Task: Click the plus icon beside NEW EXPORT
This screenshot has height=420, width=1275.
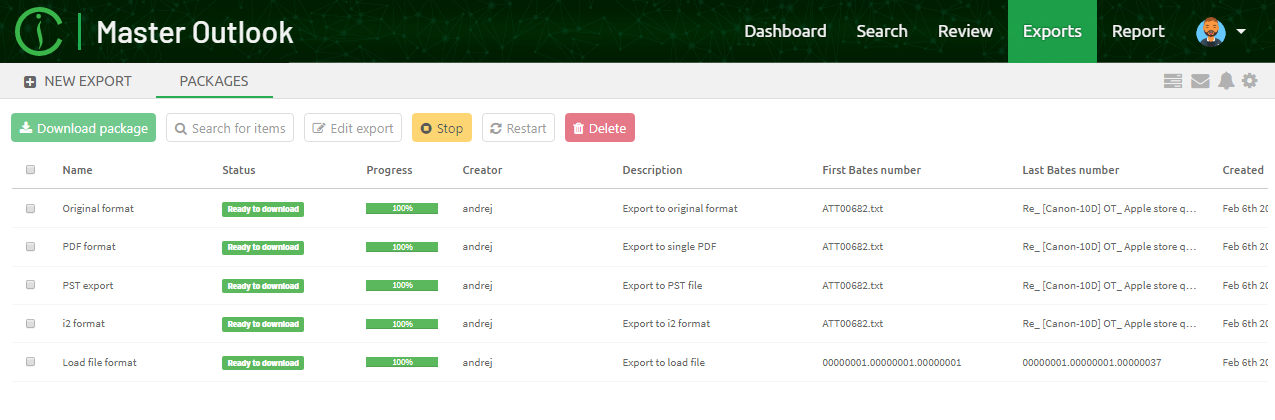Action: [30, 82]
